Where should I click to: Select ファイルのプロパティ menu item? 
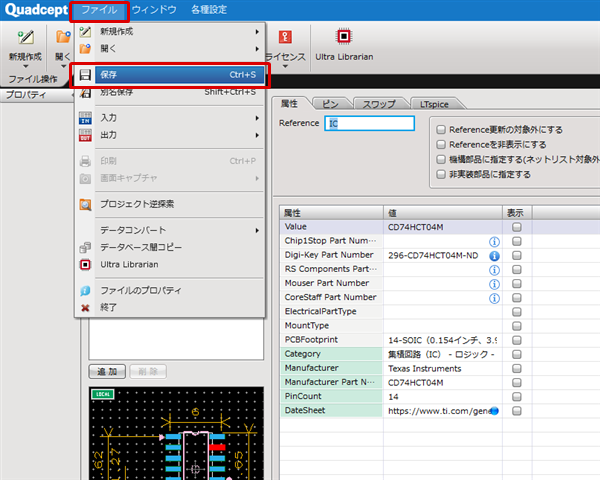pos(170,291)
